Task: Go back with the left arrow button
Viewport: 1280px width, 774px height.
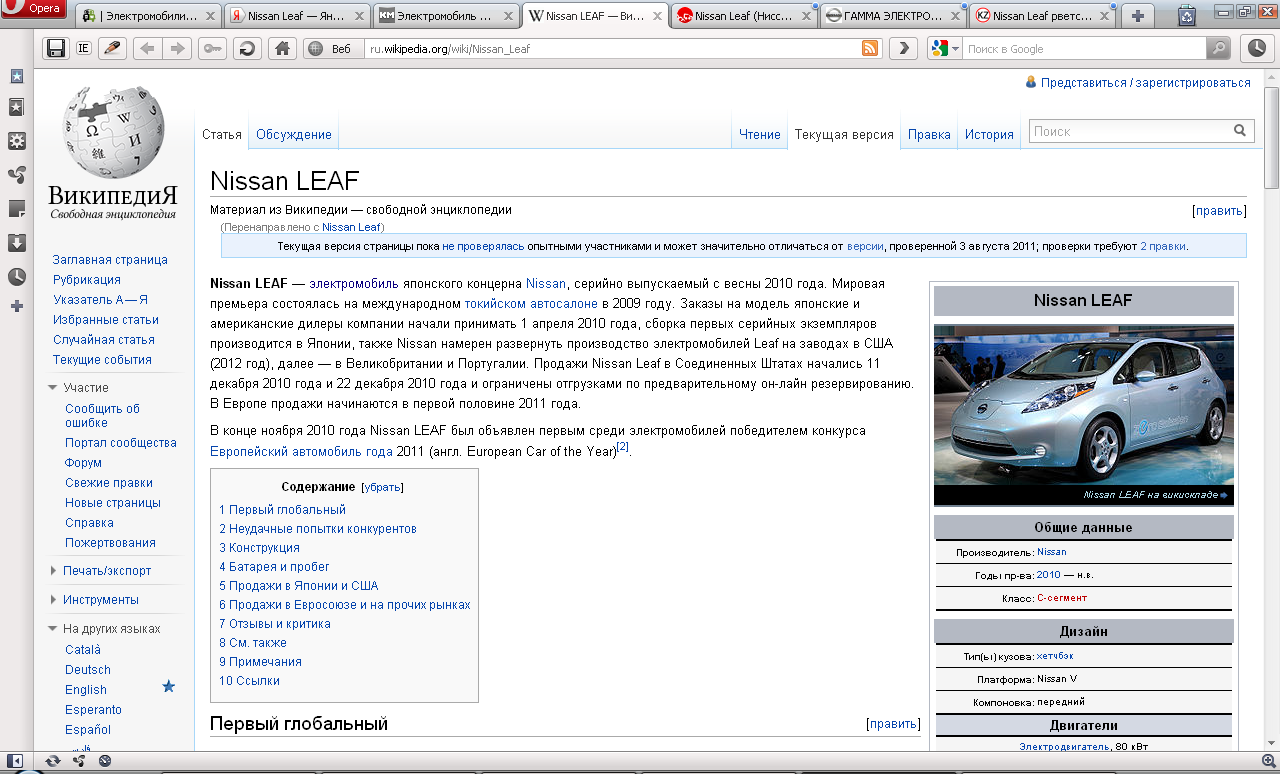Action: 147,48
